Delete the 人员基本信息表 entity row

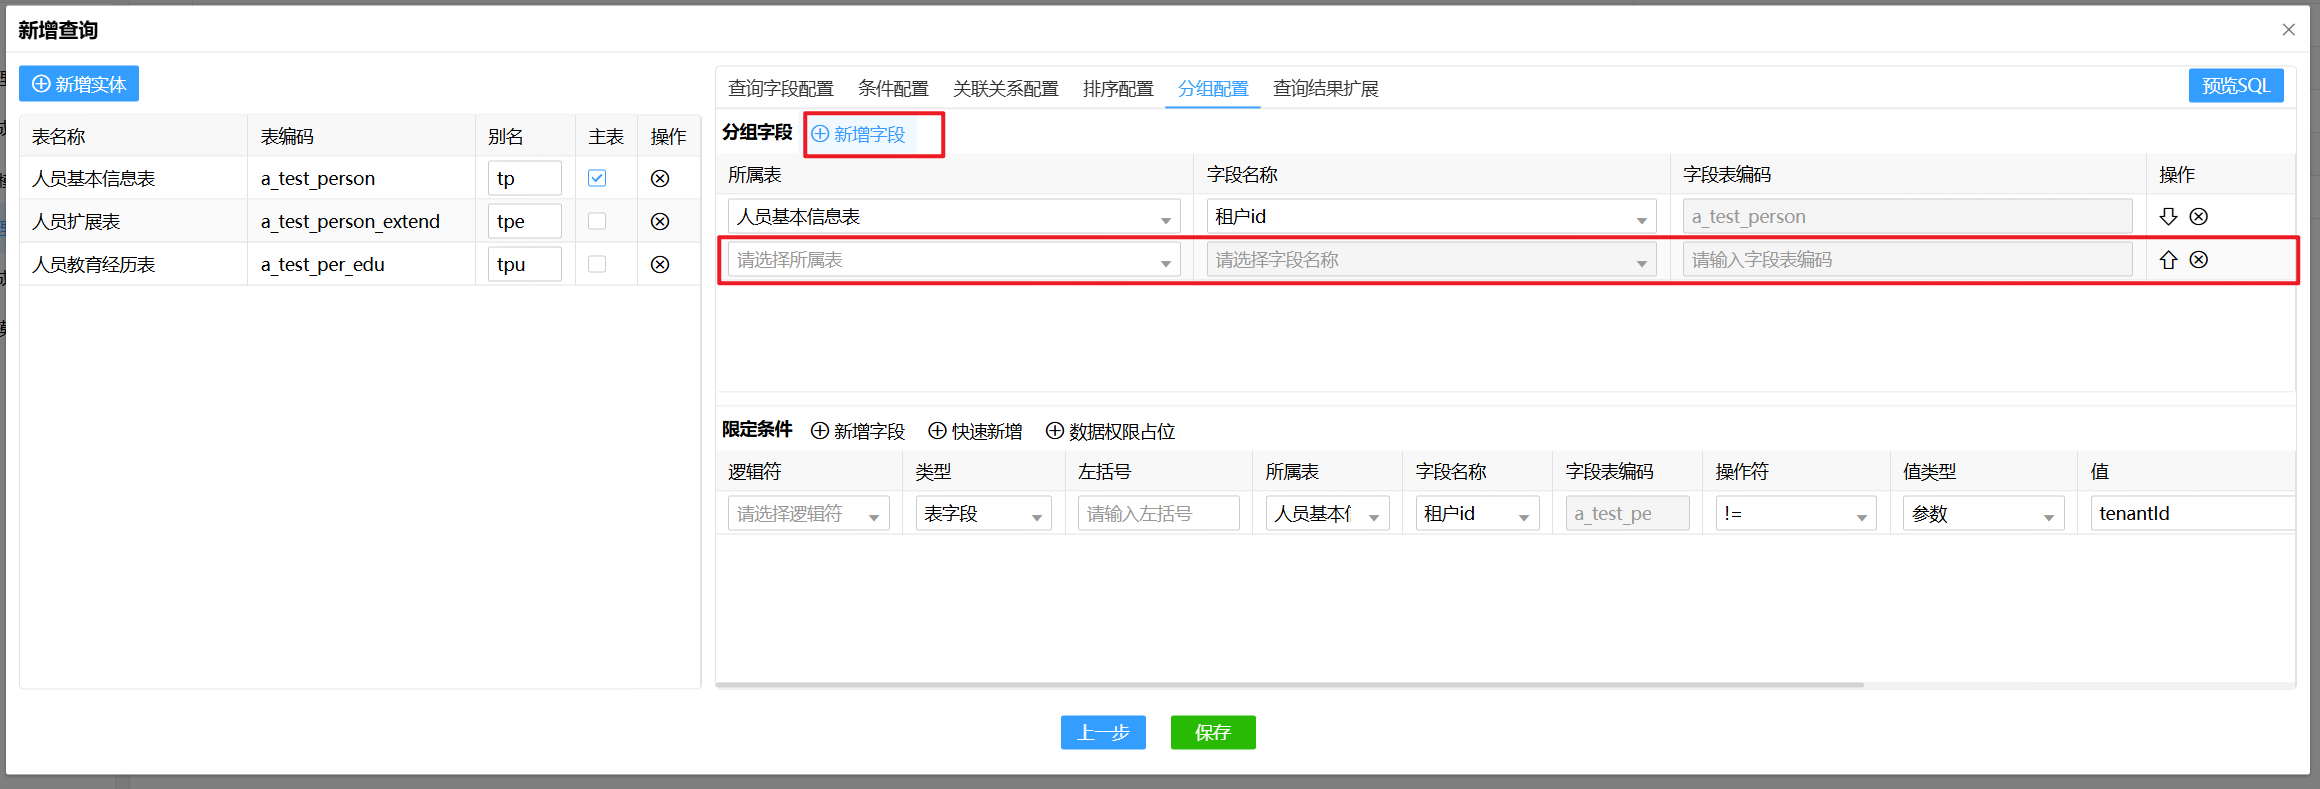[660, 179]
